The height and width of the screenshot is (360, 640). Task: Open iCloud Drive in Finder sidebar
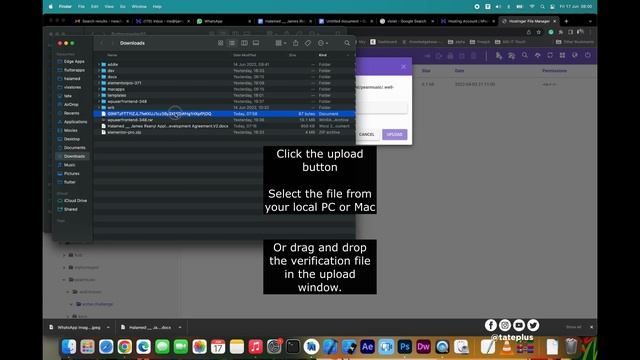pos(76,201)
